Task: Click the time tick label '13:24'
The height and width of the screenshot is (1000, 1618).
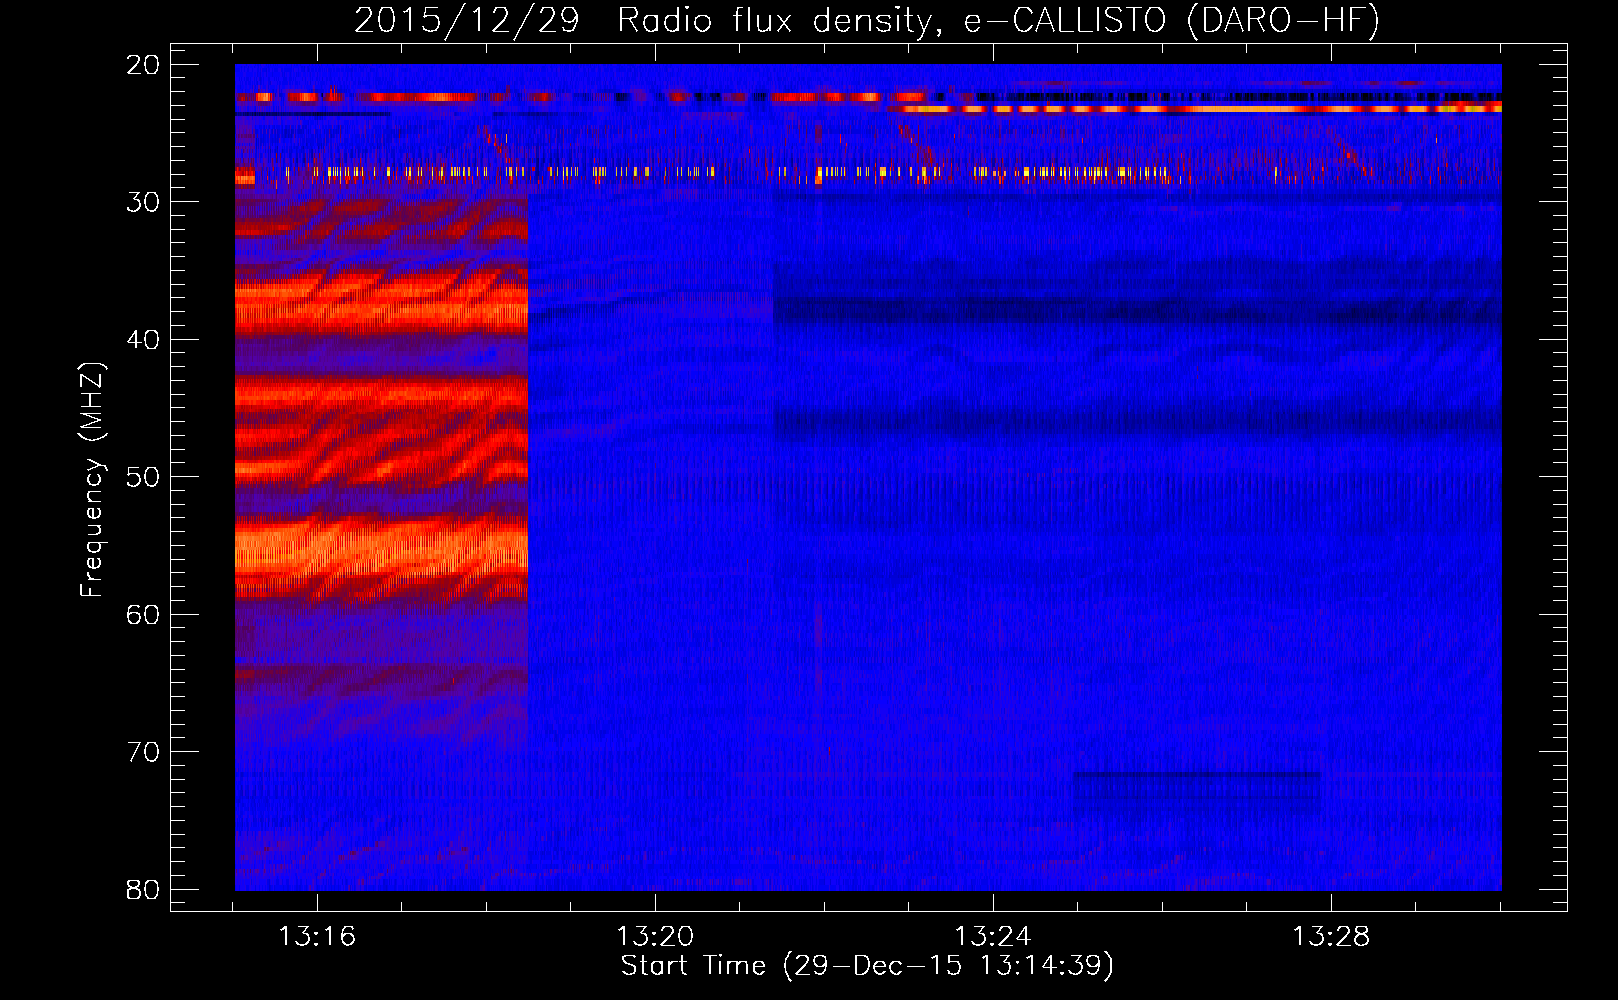Action: coord(993,937)
